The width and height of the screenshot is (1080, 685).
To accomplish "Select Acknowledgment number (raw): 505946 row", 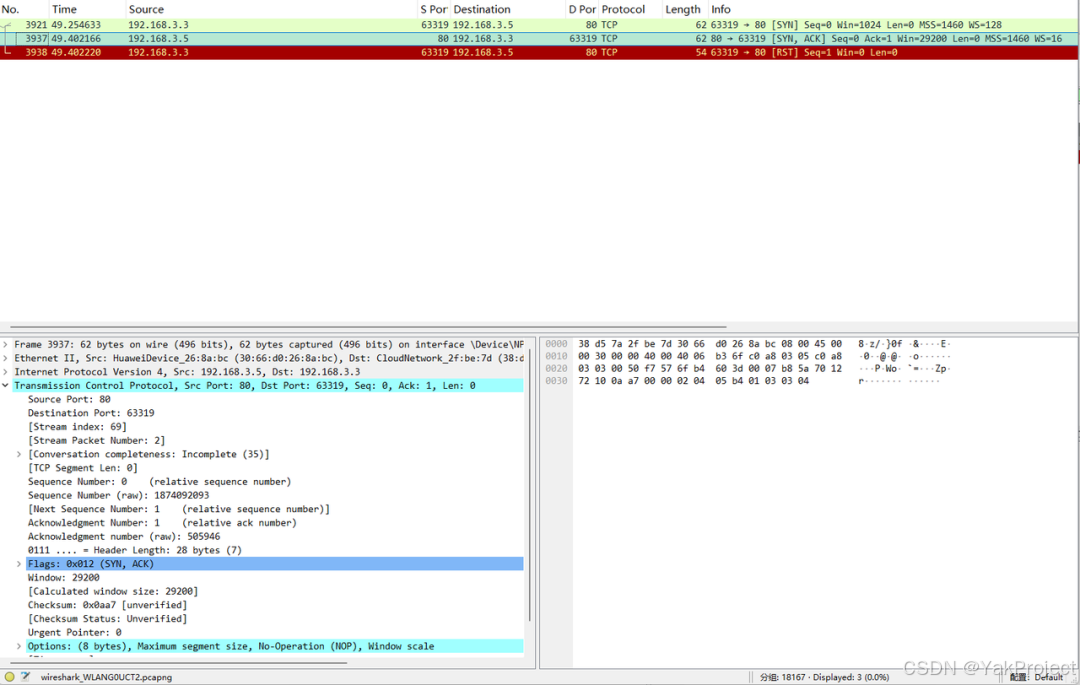I will 124,537.
